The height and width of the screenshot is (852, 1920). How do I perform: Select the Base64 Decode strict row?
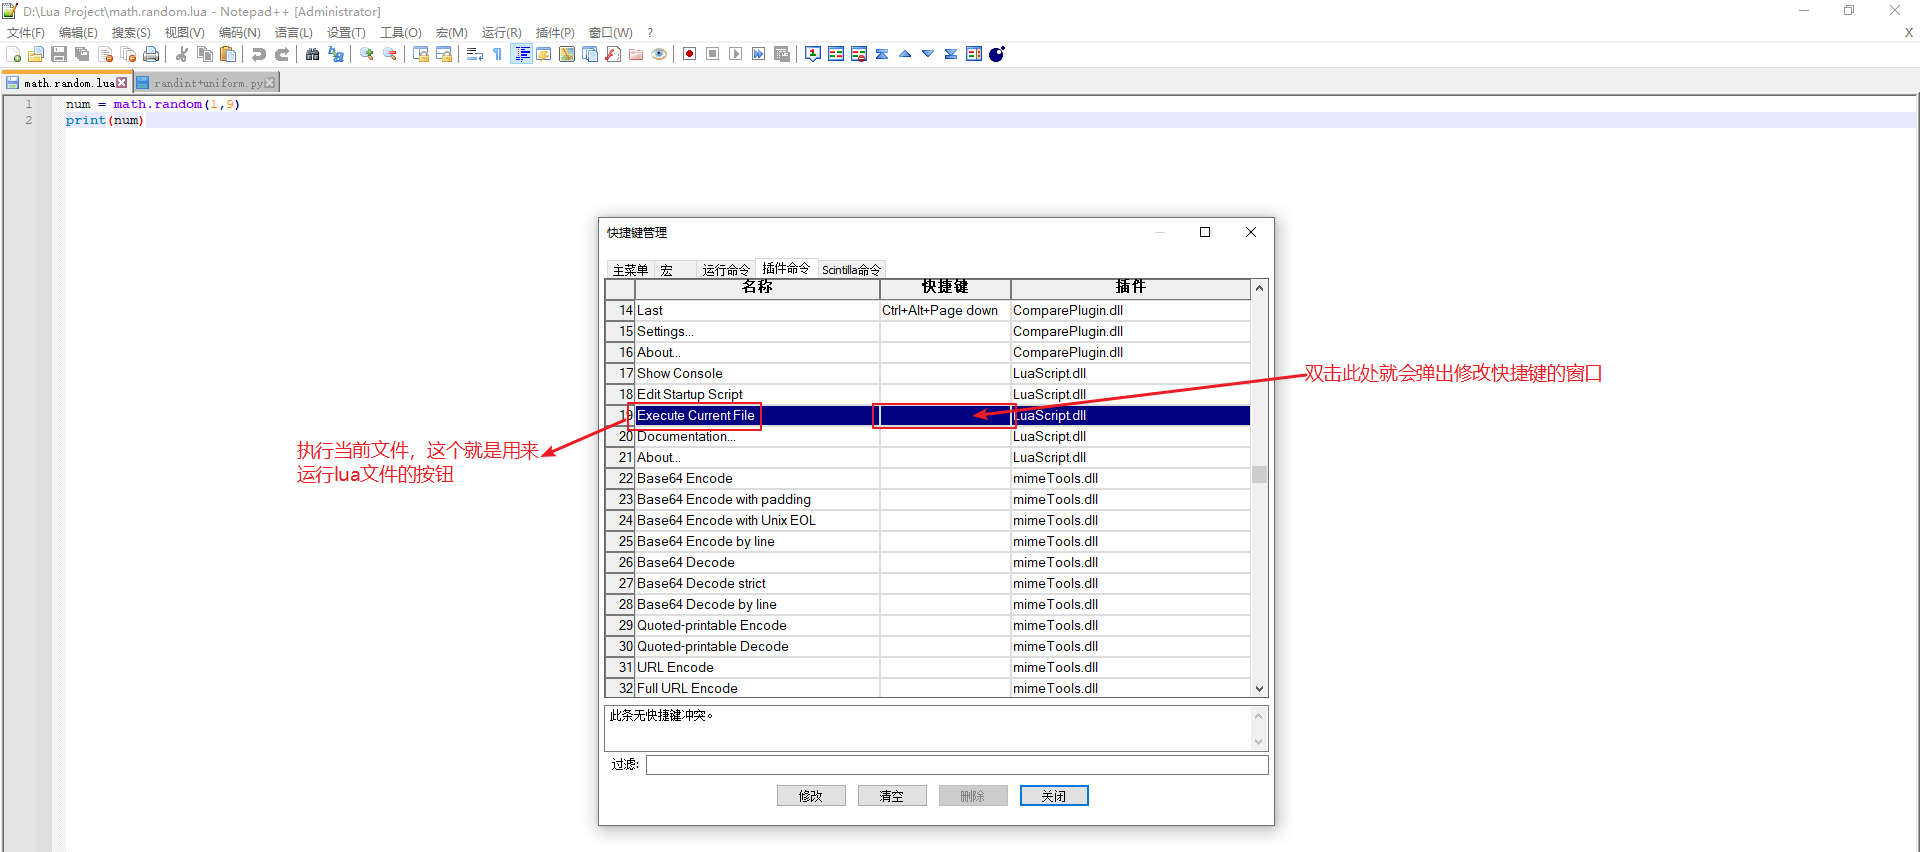pos(928,583)
